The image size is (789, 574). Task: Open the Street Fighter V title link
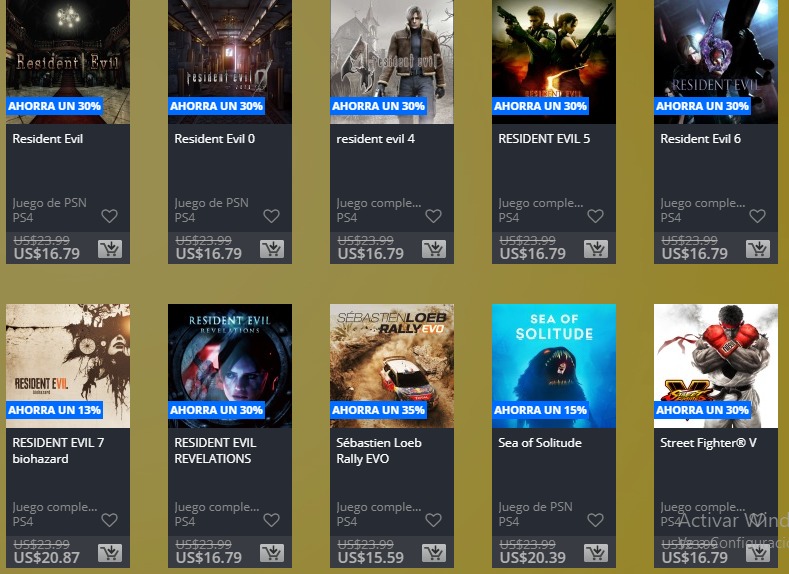[x=708, y=443]
